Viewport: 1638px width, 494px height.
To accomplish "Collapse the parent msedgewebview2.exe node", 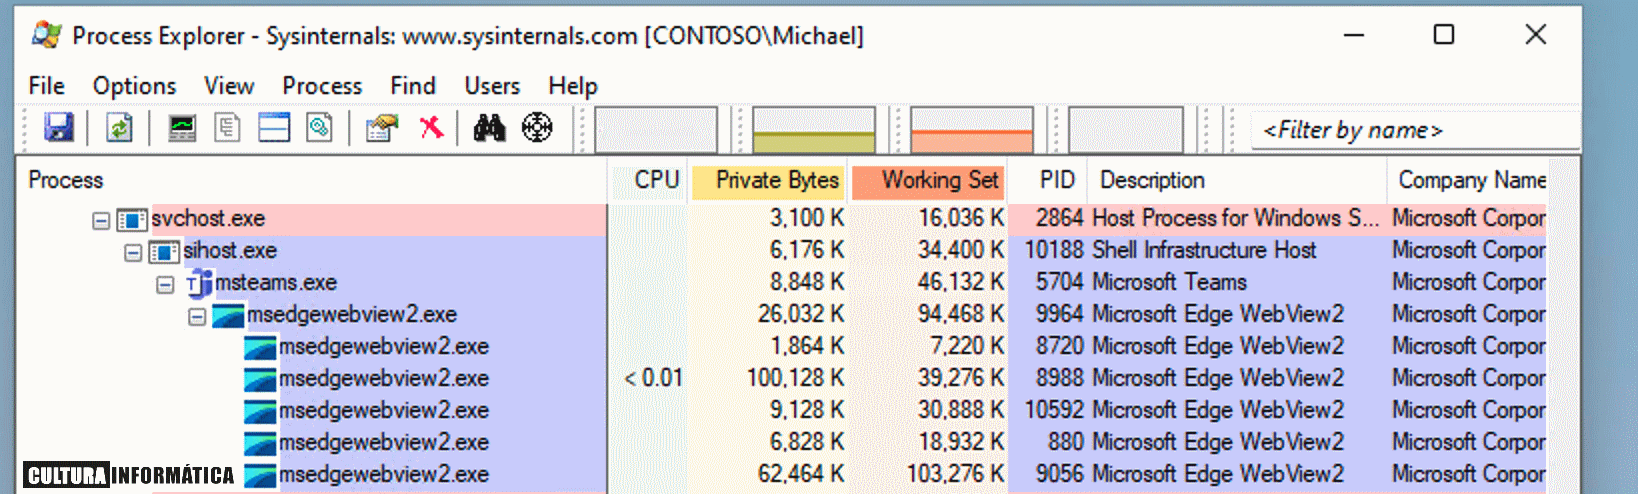I will coord(197,317).
